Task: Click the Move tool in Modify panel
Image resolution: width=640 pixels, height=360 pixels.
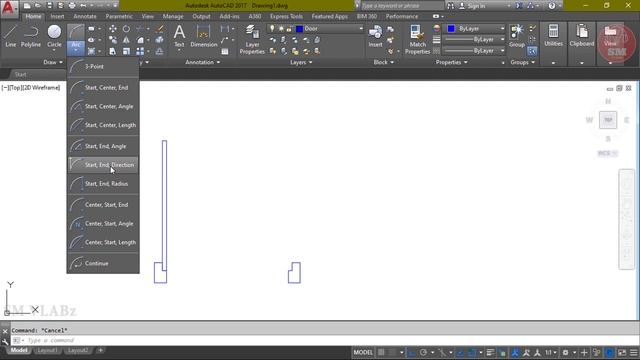Action: coord(113,29)
